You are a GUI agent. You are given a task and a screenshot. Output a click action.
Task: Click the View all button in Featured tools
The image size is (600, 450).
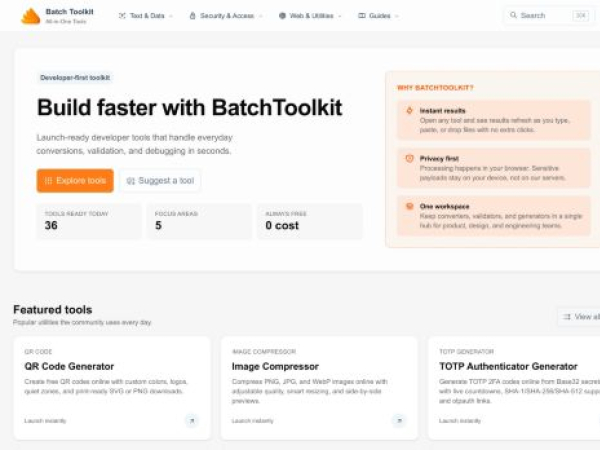click(x=579, y=317)
